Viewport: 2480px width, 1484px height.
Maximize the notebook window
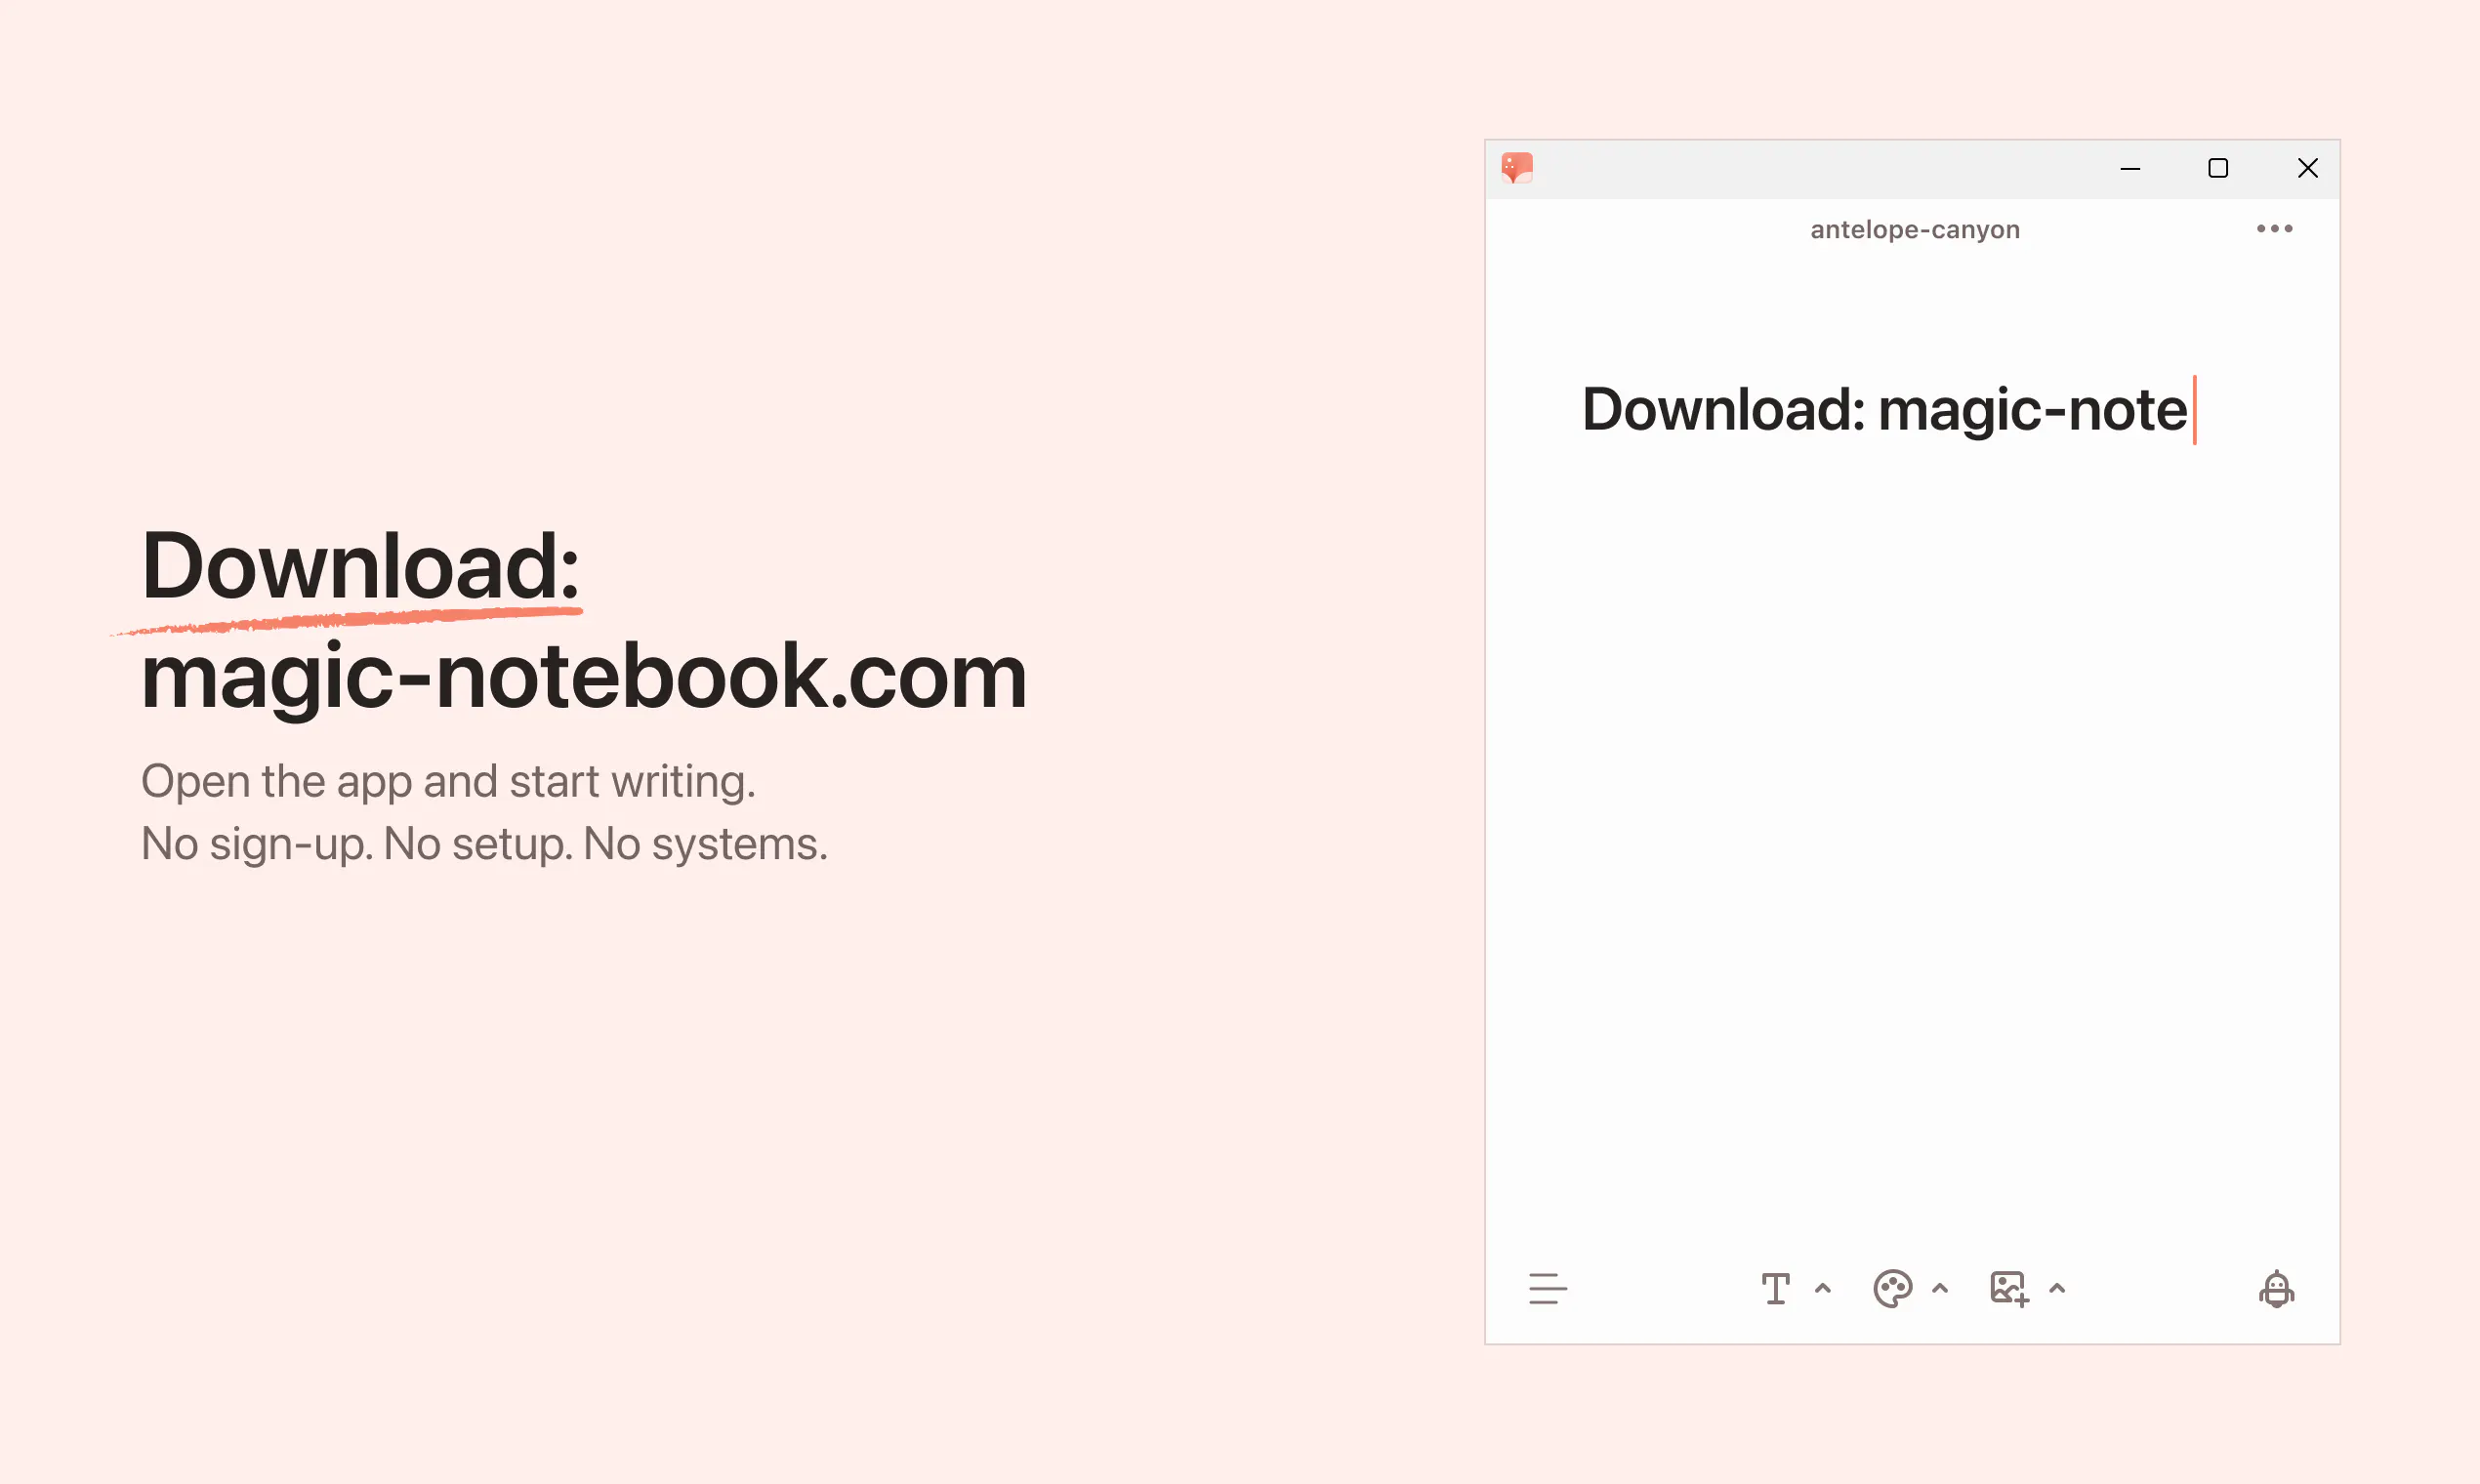pyautogui.click(x=2217, y=168)
